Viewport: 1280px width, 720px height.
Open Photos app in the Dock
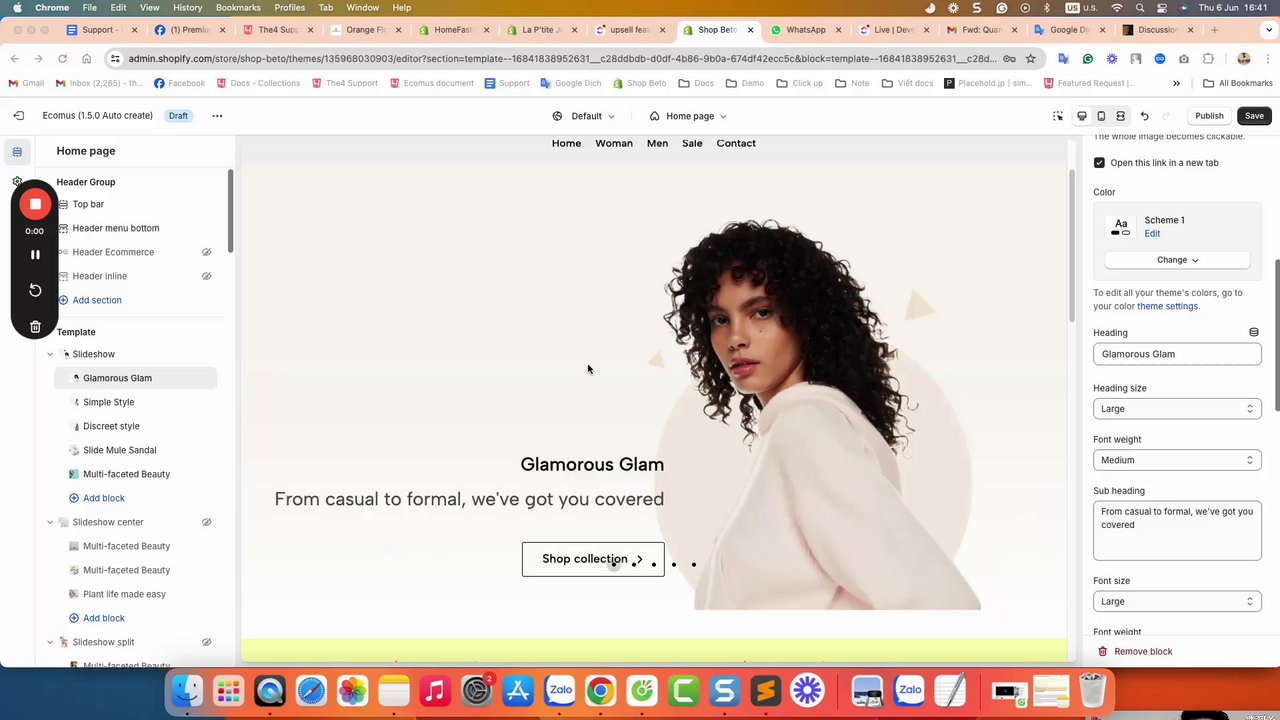(352, 691)
